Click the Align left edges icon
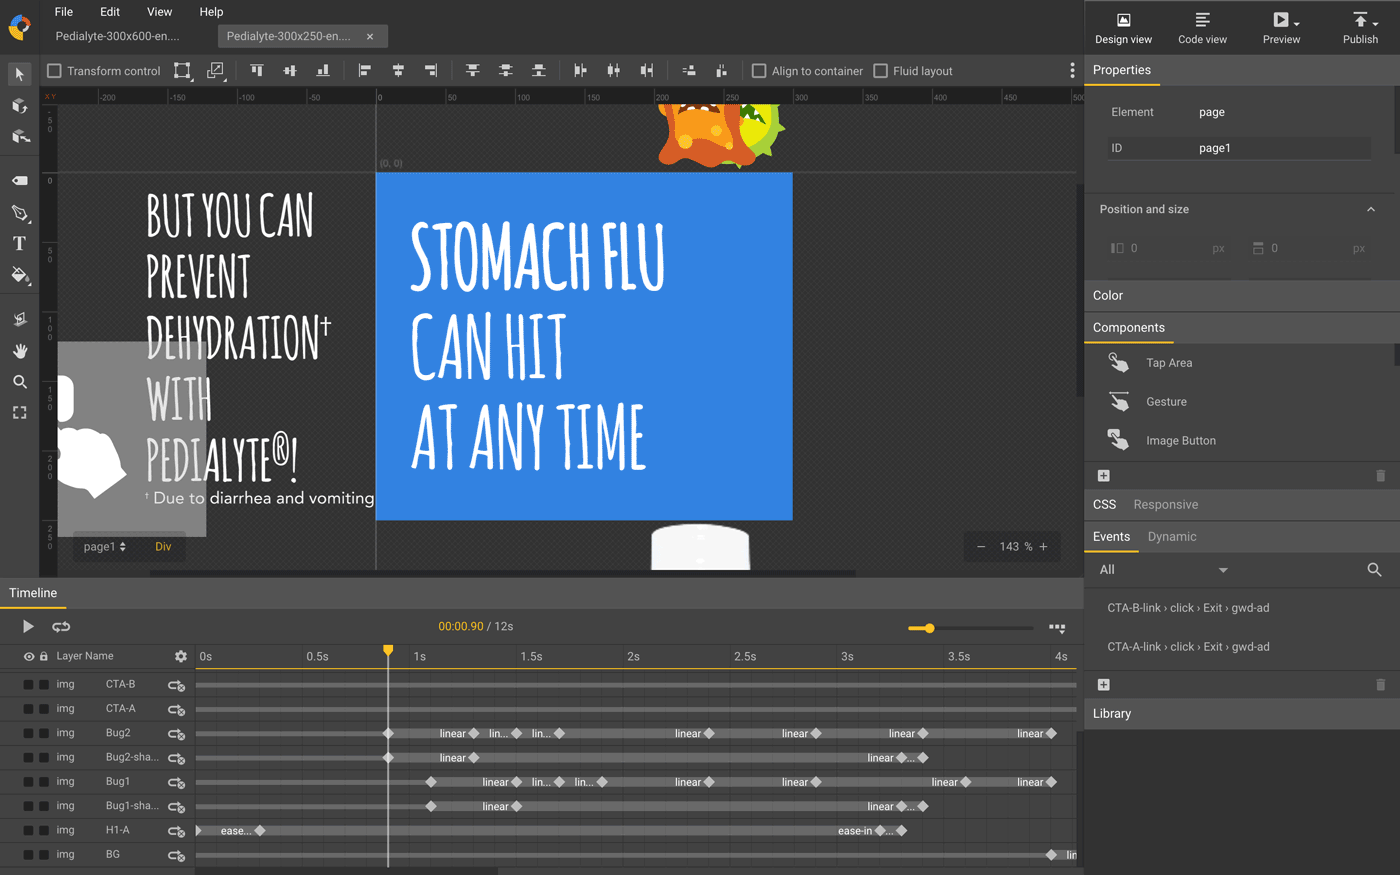The image size is (1400, 875). click(365, 71)
